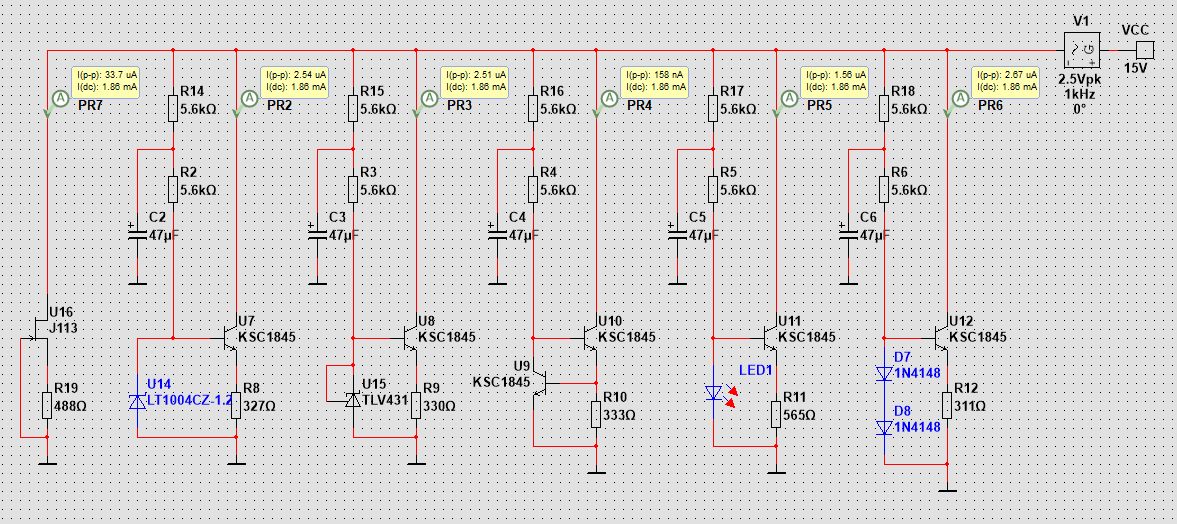Click the PR6 readout showing 2.67 uA
Image resolution: width=1177 pixels, height=524 pixels.
click(x=1006, y=81)
